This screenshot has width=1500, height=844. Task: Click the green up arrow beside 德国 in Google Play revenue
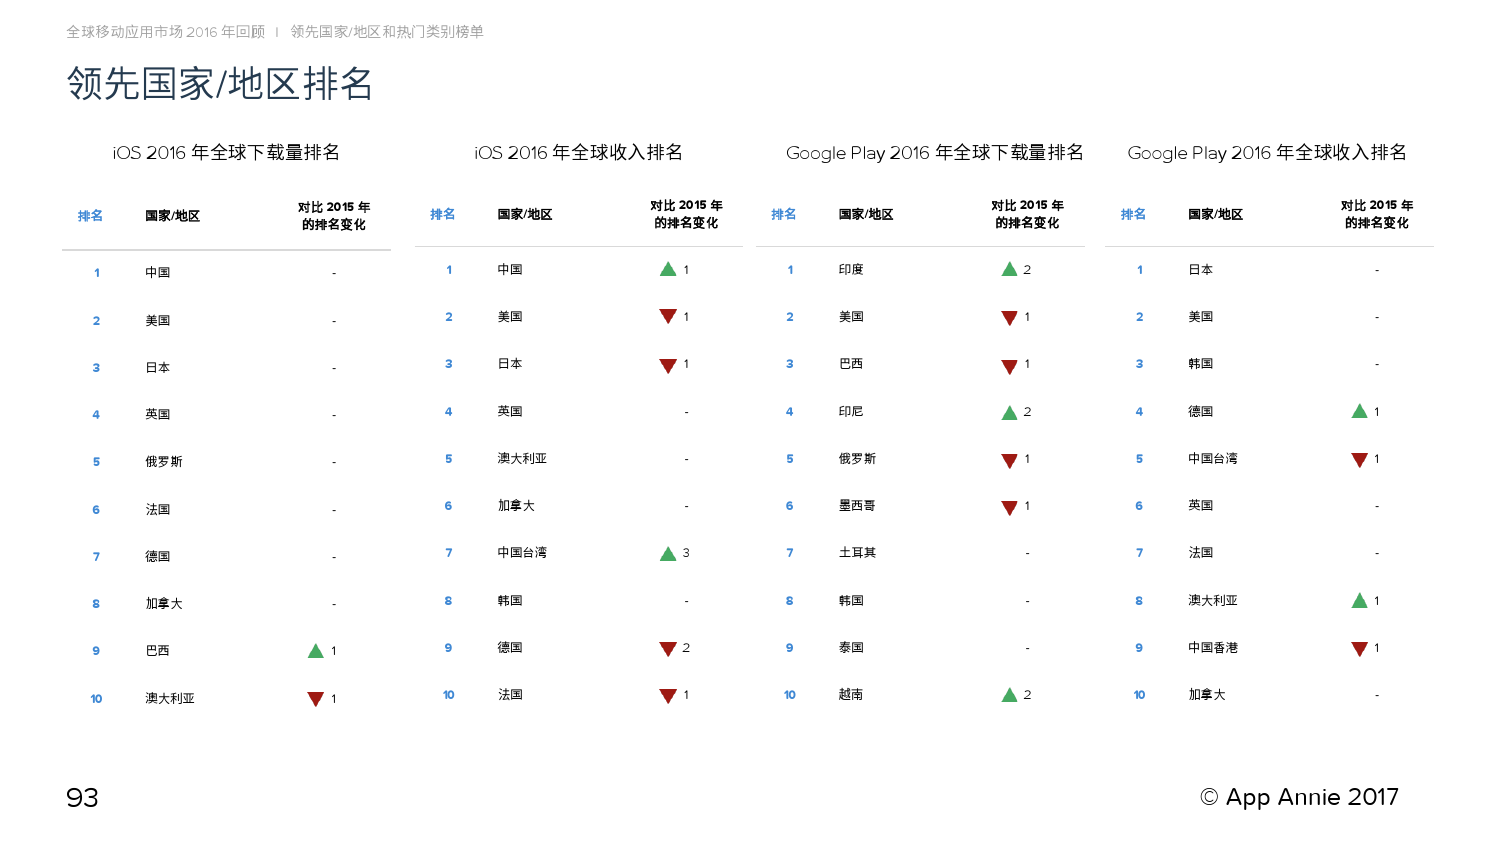click(1359, 411)
